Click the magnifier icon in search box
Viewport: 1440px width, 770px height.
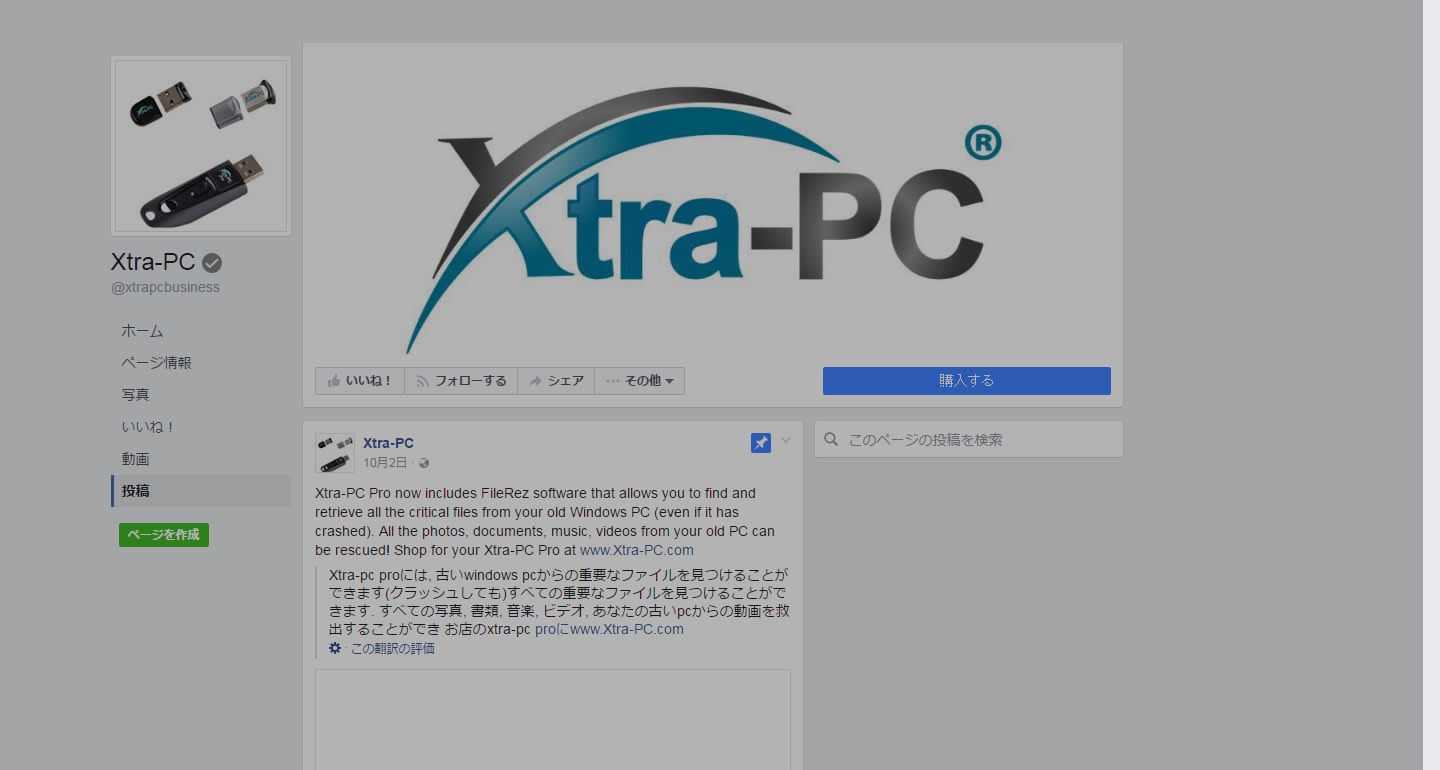click(831, 440)
